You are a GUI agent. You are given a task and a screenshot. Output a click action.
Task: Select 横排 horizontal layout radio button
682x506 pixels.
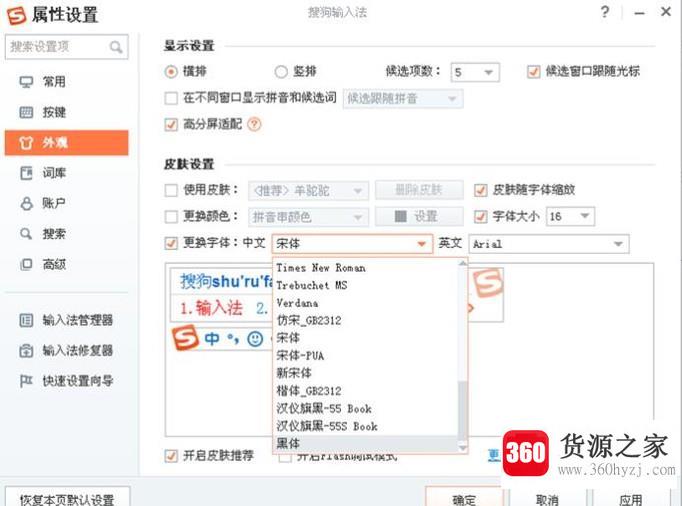pos(171,71)
